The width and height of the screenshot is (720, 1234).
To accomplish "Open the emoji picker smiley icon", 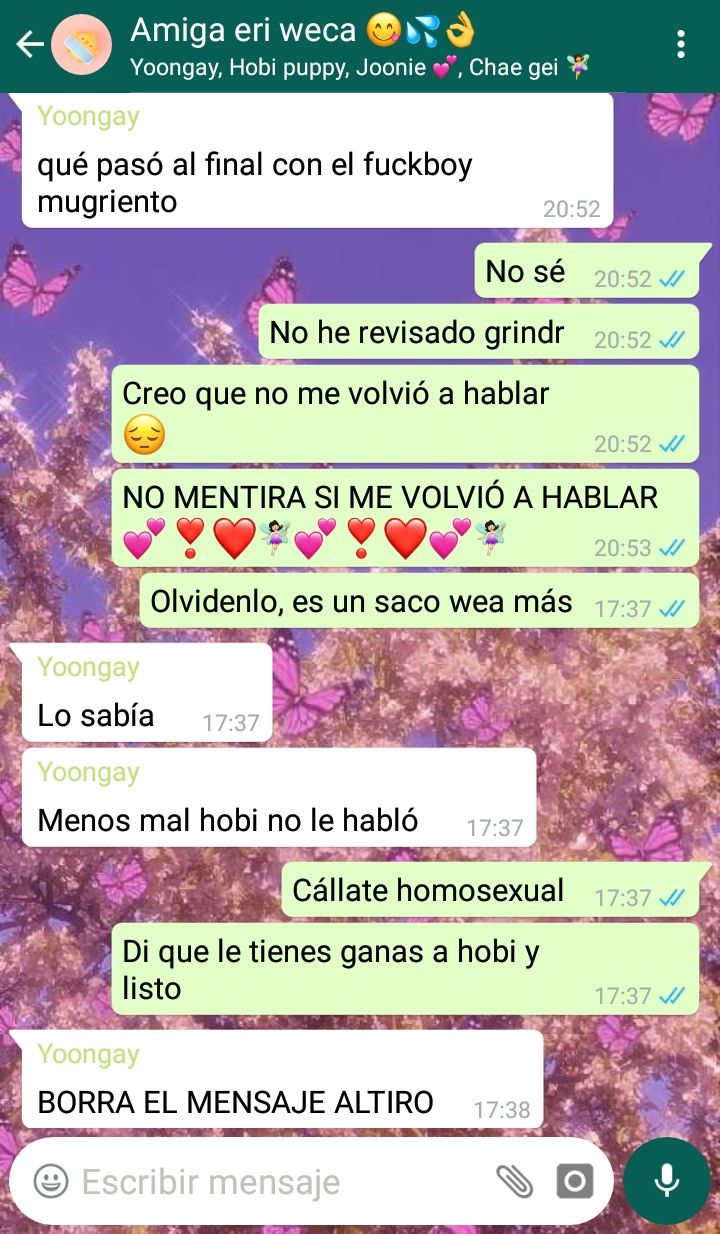I will (51, 1181).
